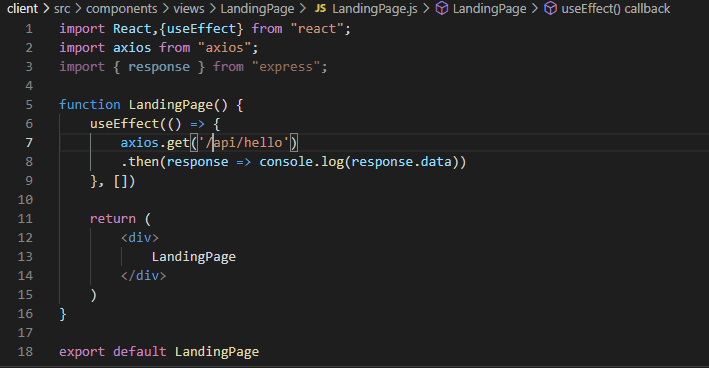709x368 pixels.
Task: Click the function keyword on line 5
Action: (x=90, y=105)
